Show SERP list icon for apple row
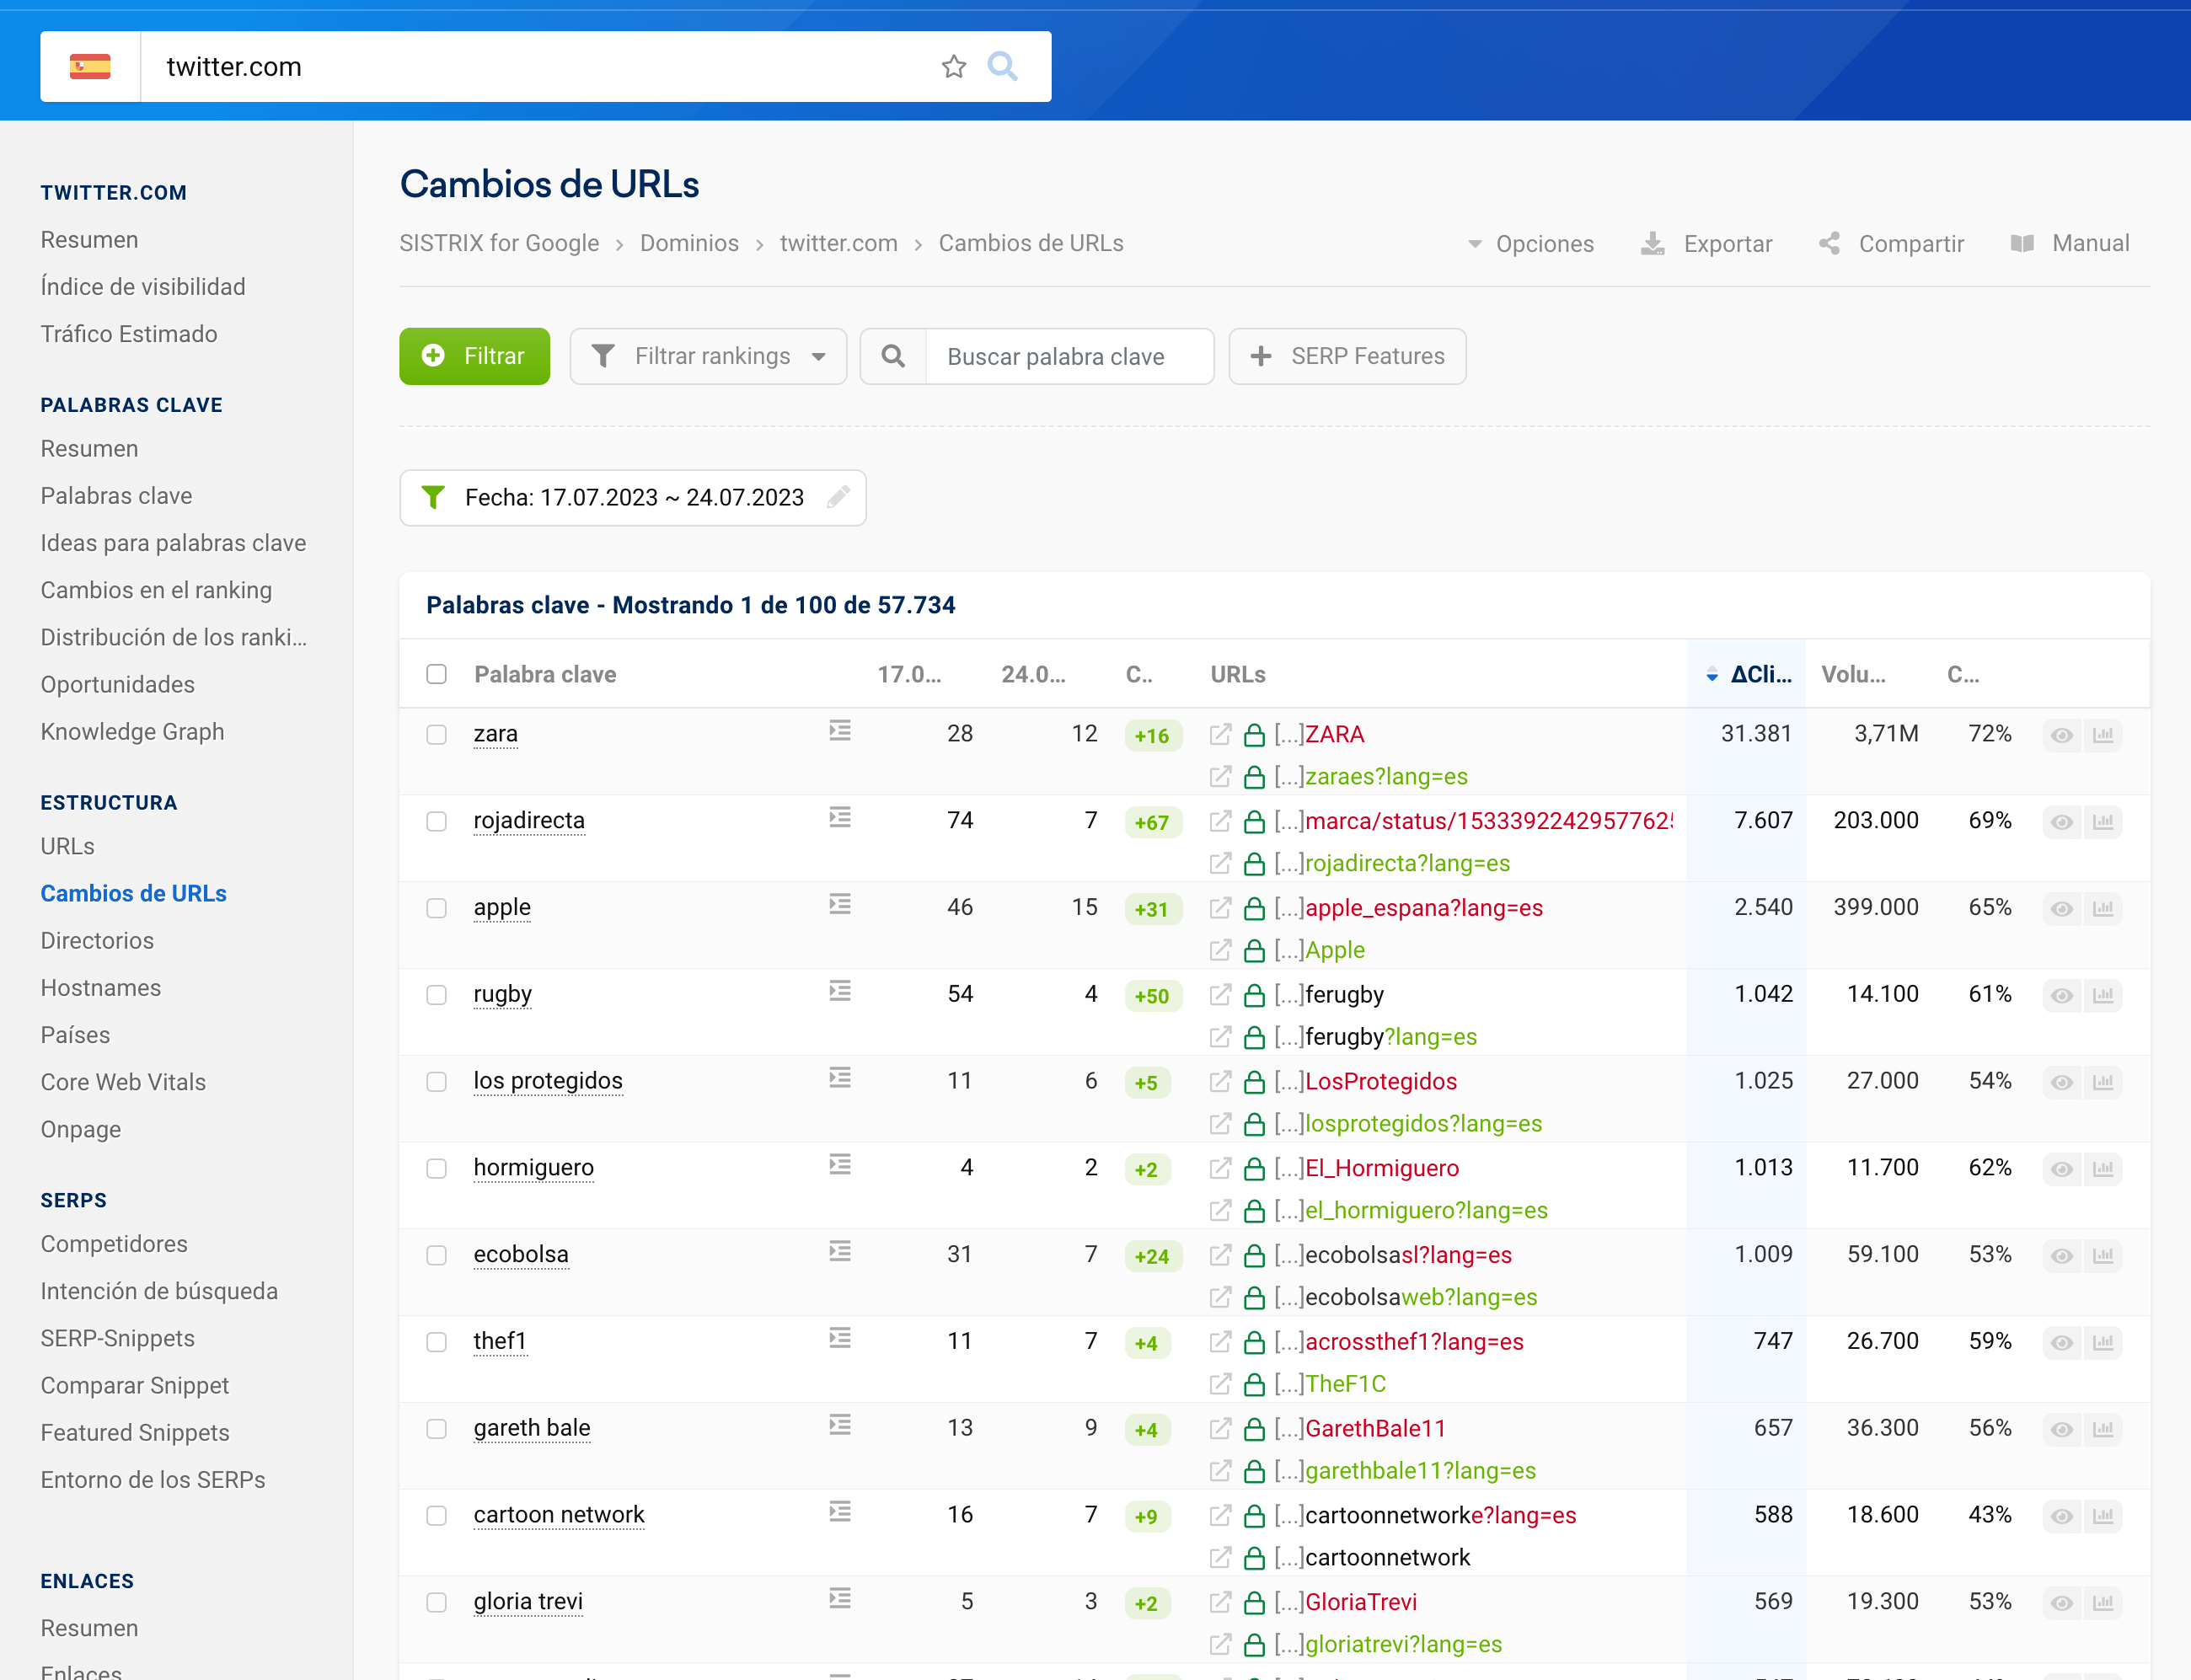The height and width of the screenshot is (1680, 2191). (x=840, y=905)
